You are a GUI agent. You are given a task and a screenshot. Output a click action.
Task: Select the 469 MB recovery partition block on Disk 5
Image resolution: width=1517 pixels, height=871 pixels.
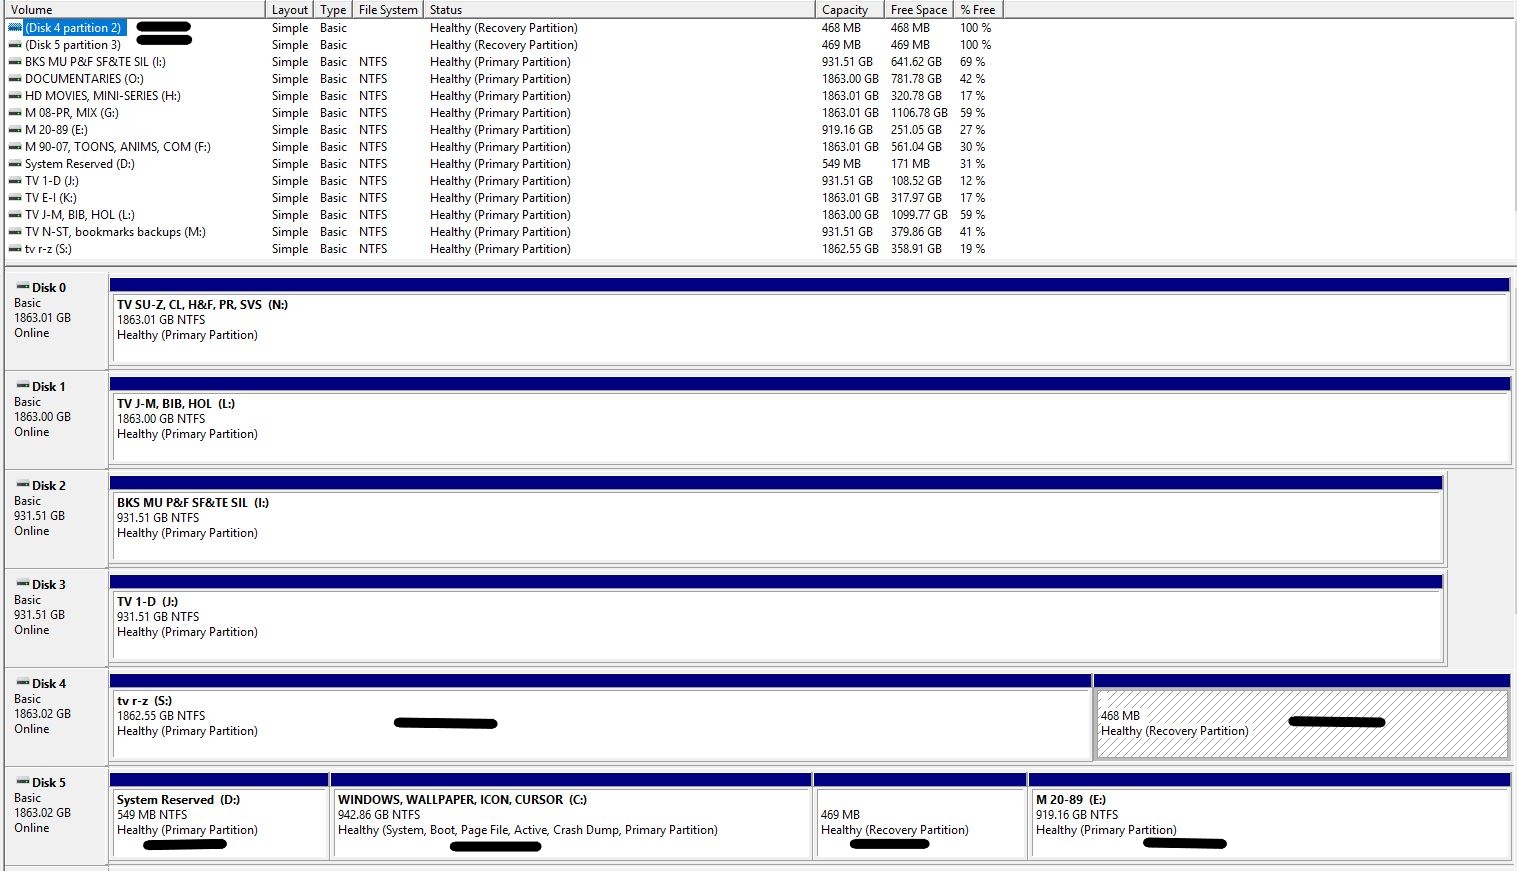point(920,816)
